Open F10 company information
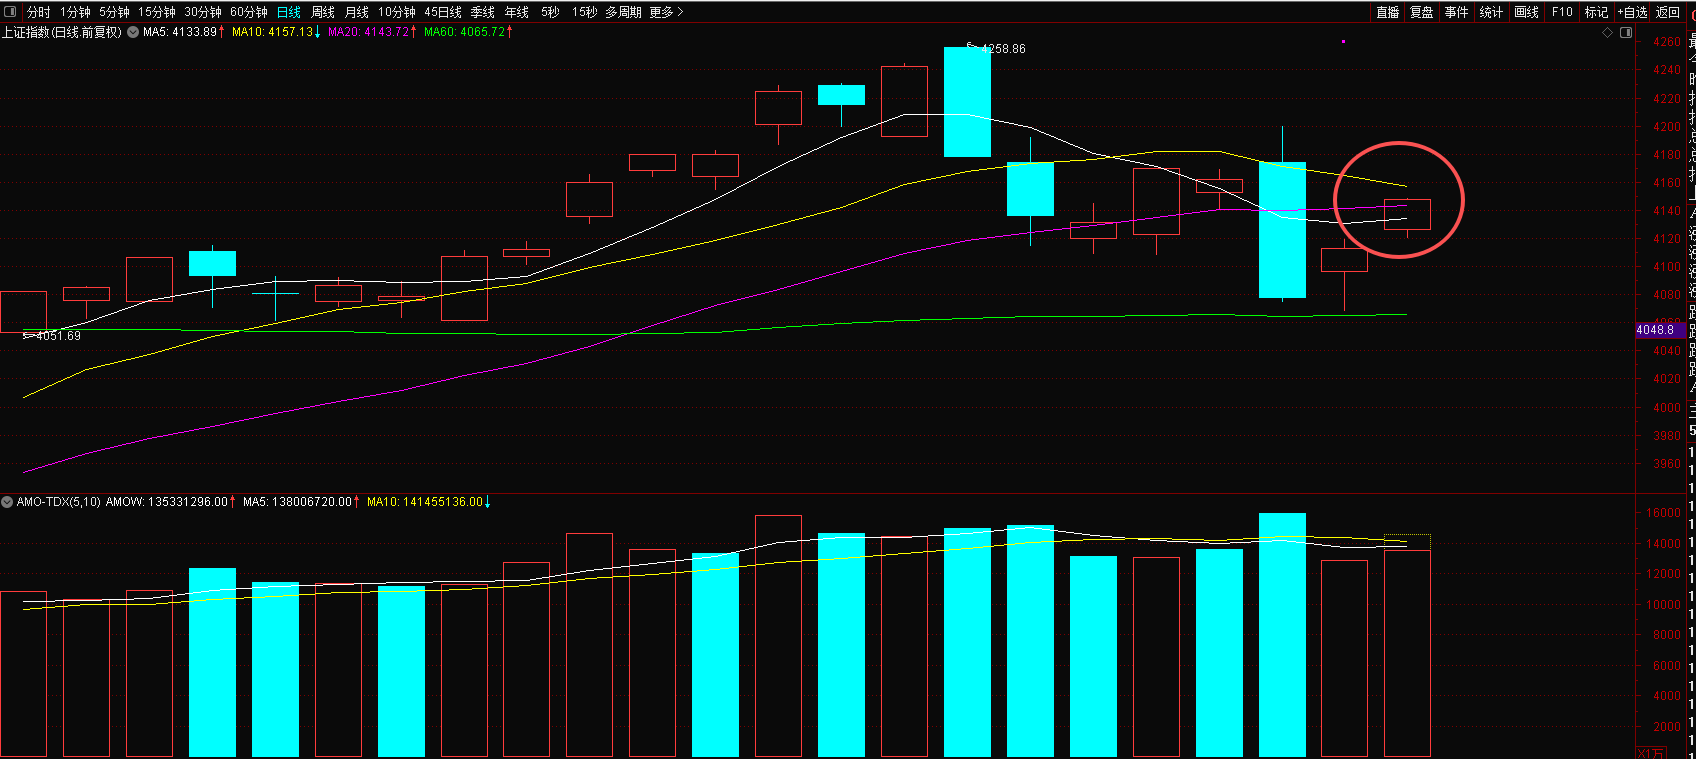This screenshot has width=1696, height=759. [x=1562, y=12]
